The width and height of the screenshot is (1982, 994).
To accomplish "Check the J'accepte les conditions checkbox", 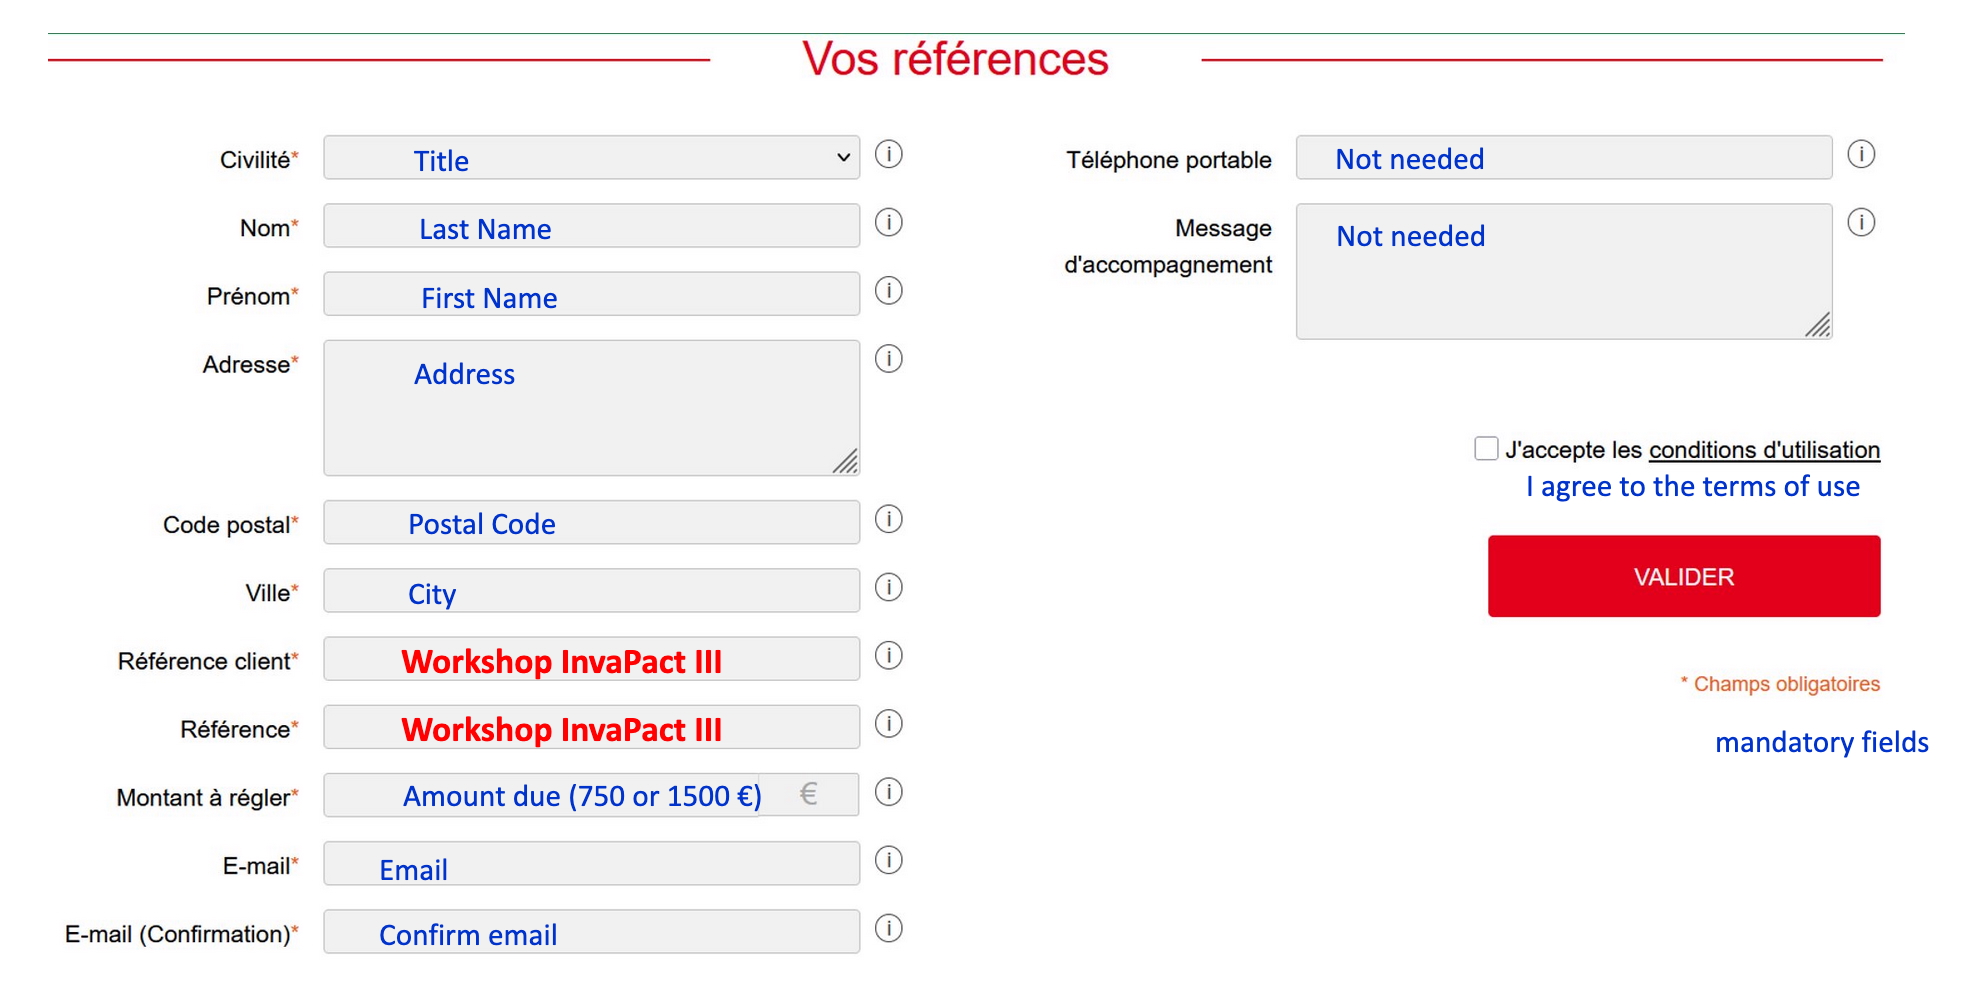I will (1486, 449).
